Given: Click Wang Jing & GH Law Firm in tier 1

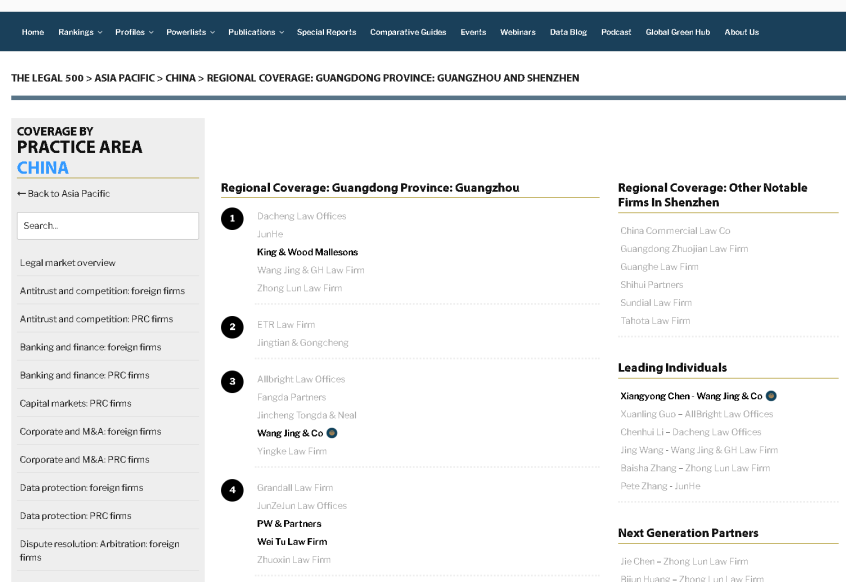Looking at the screenshot, I should tap(310, 270).
